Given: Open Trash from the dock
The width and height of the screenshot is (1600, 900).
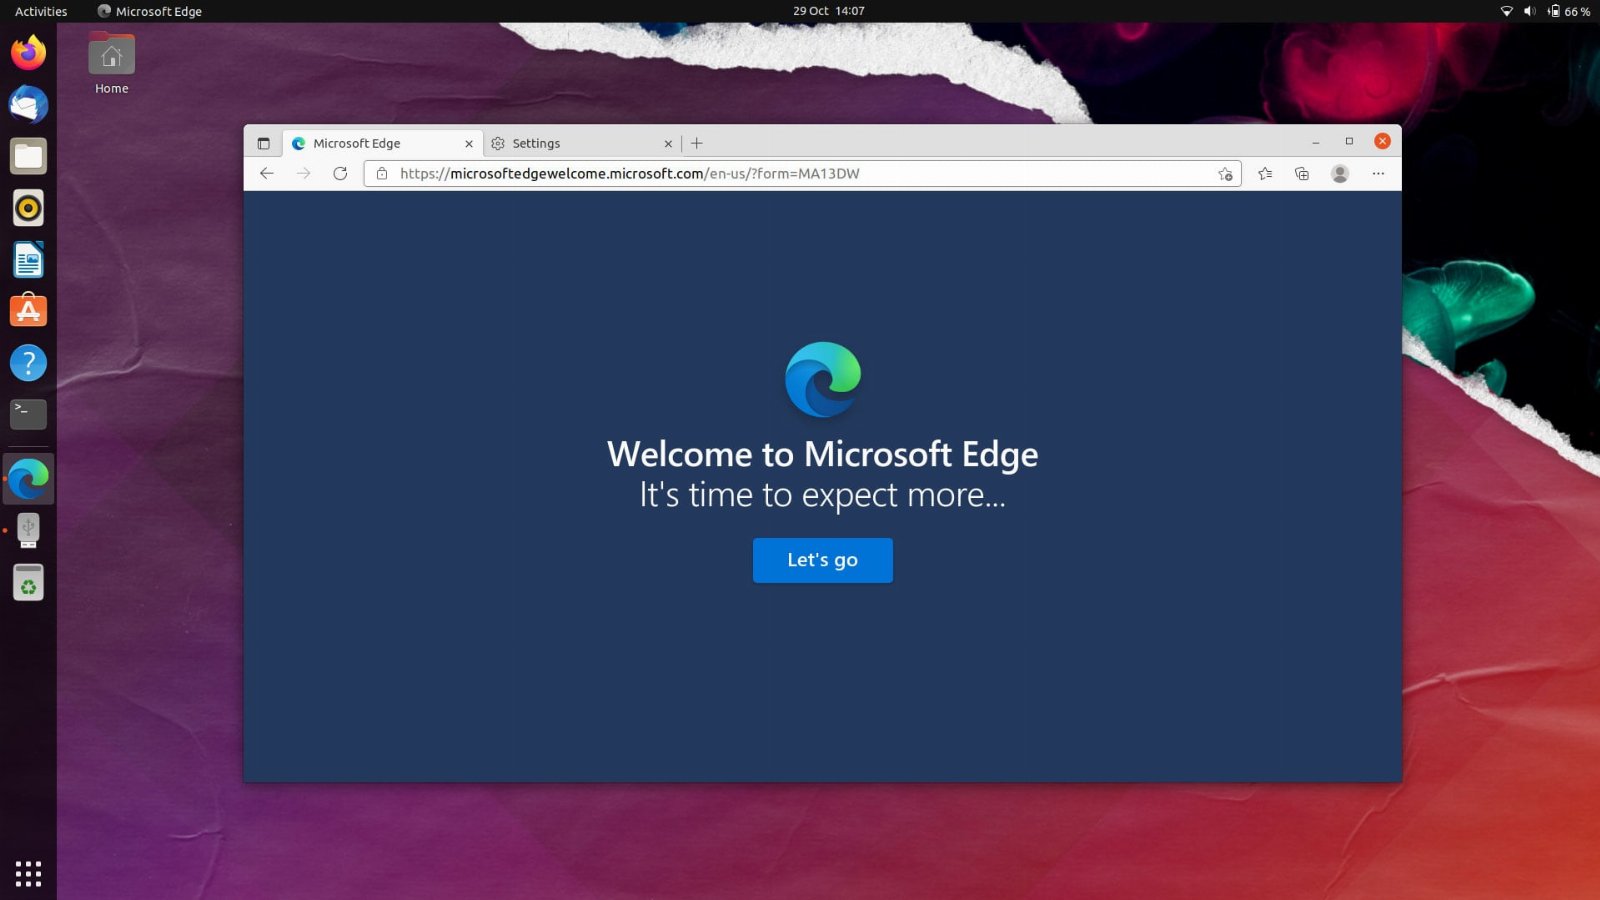Looking at the screenshot, I should tap(28, 582).
